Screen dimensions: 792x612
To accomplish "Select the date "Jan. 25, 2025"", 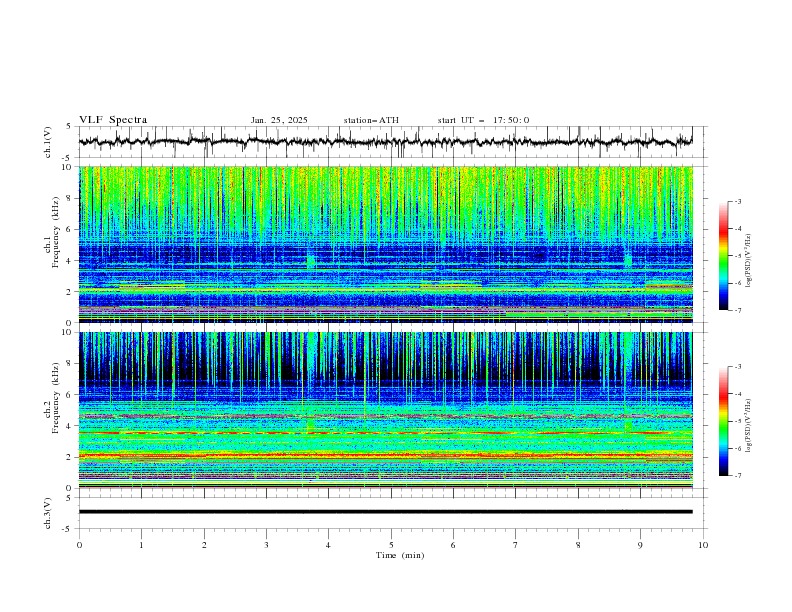I will [279, 120].
